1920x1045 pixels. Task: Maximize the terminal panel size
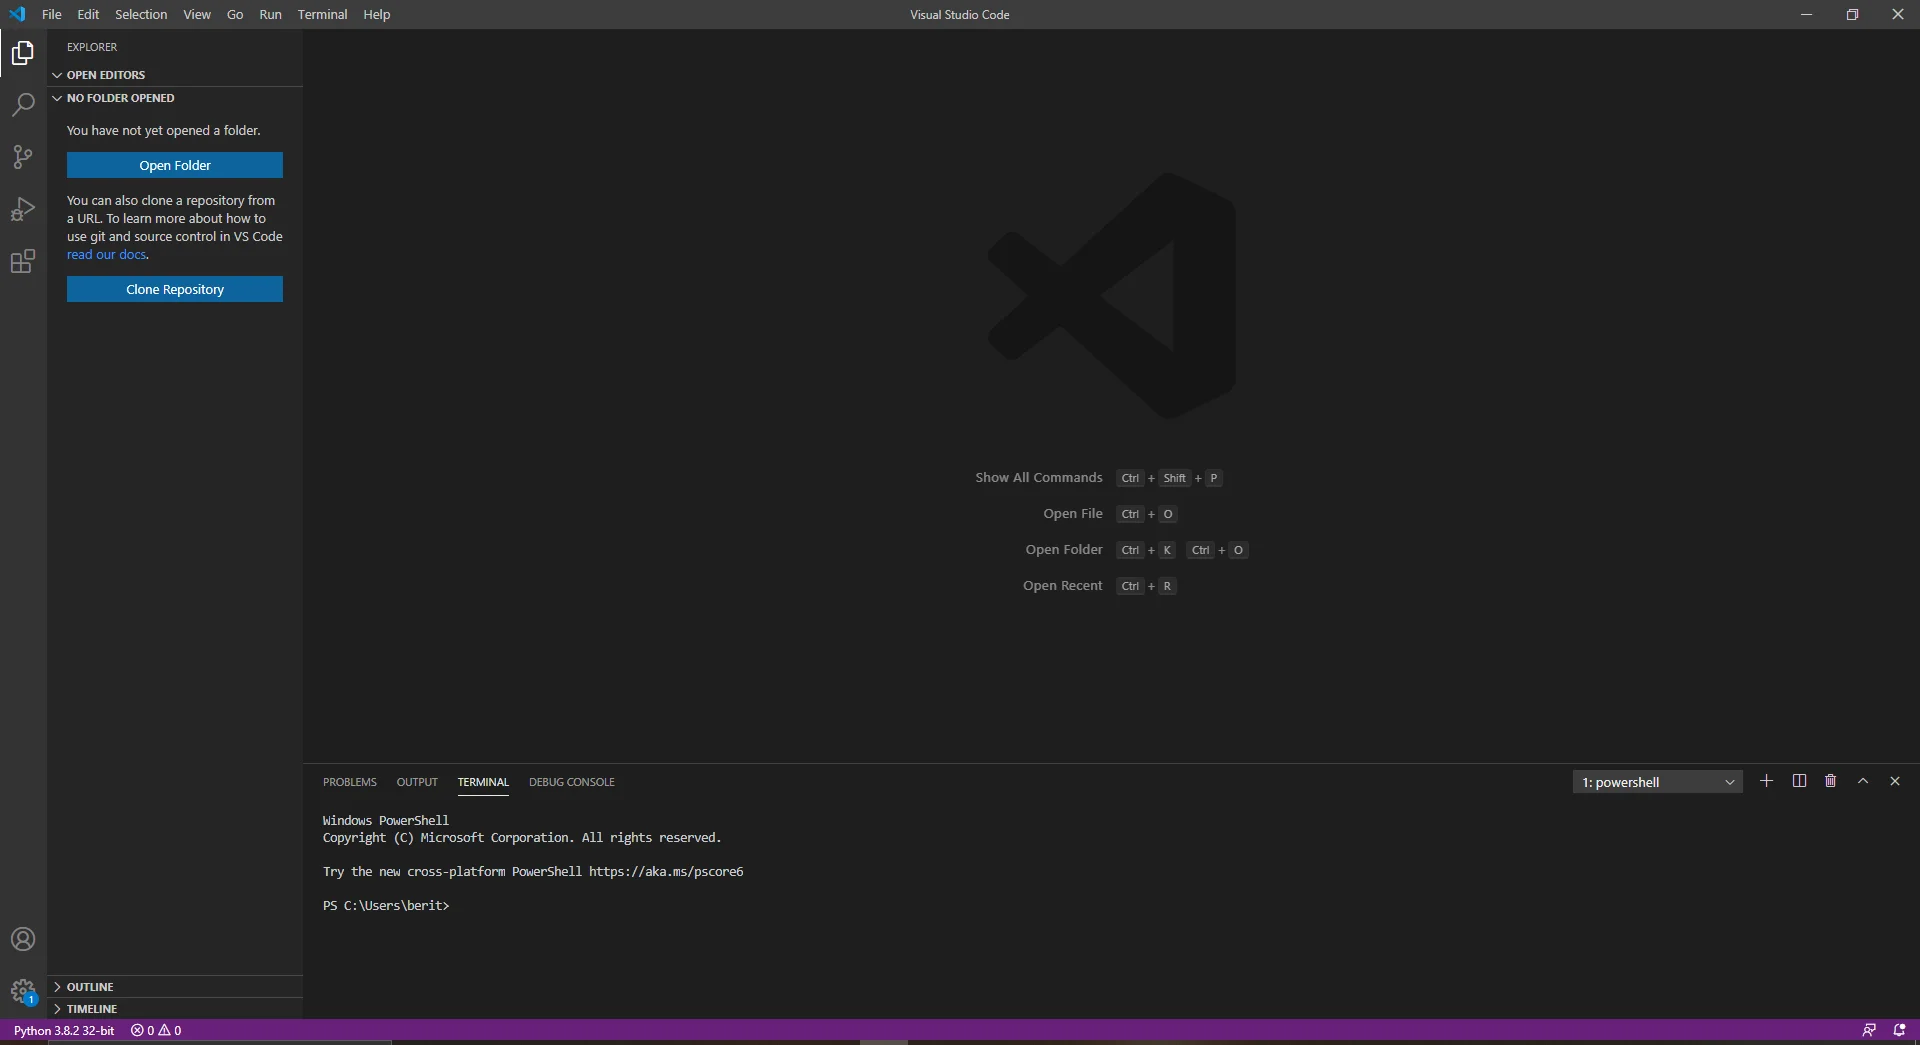click(x=1863, y=781)
